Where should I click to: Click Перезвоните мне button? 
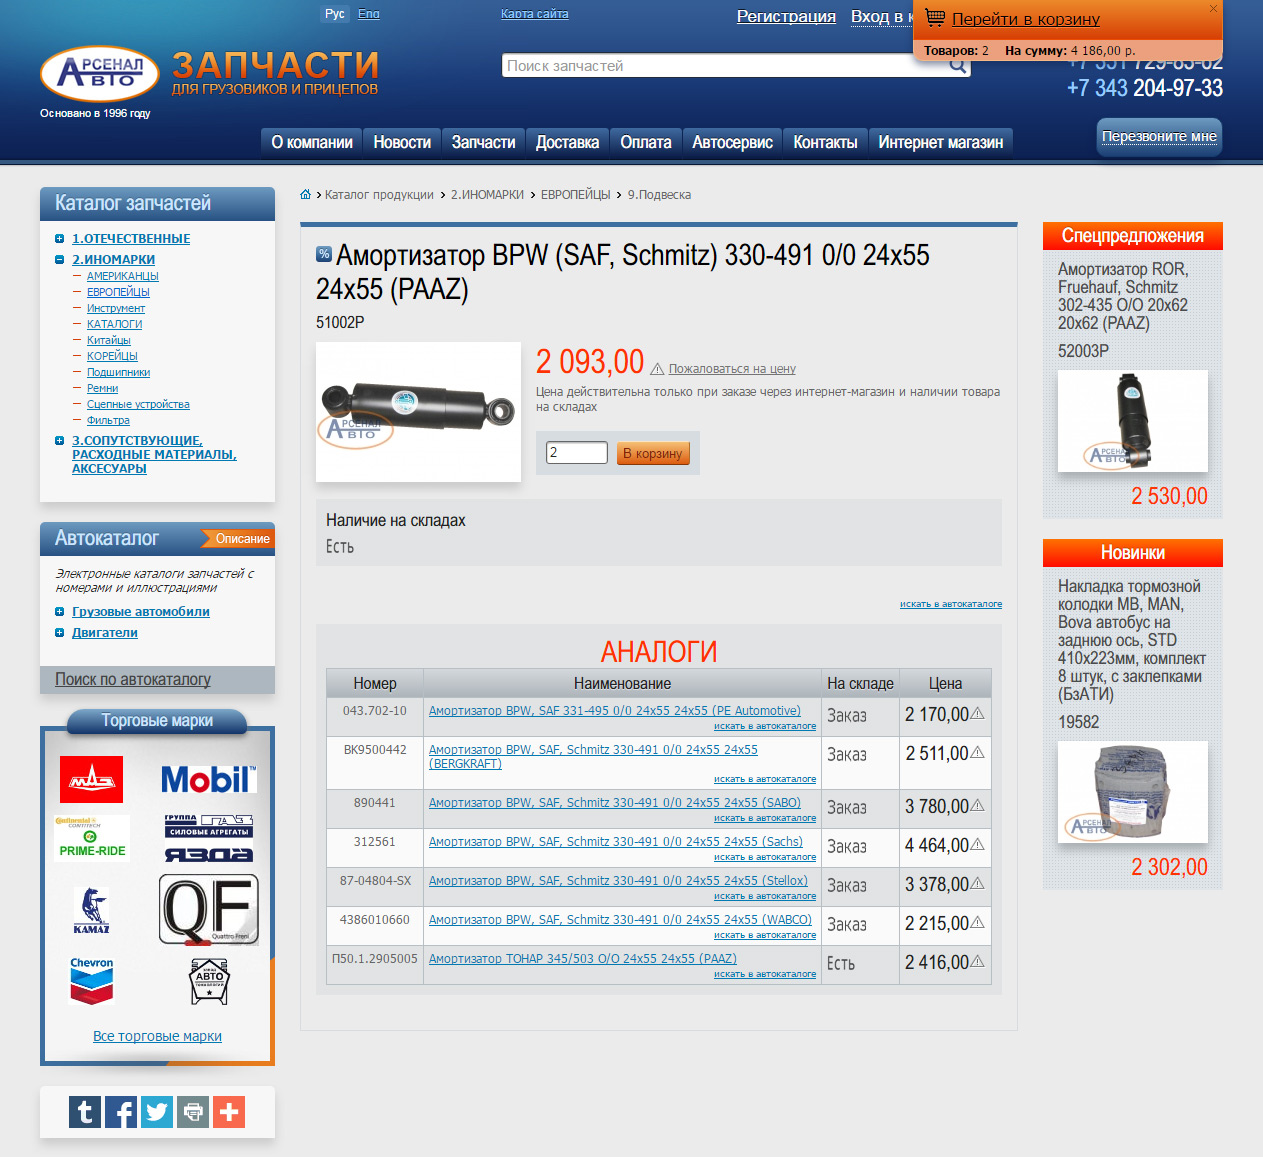pyautogui.click(x=1160, y=136)
